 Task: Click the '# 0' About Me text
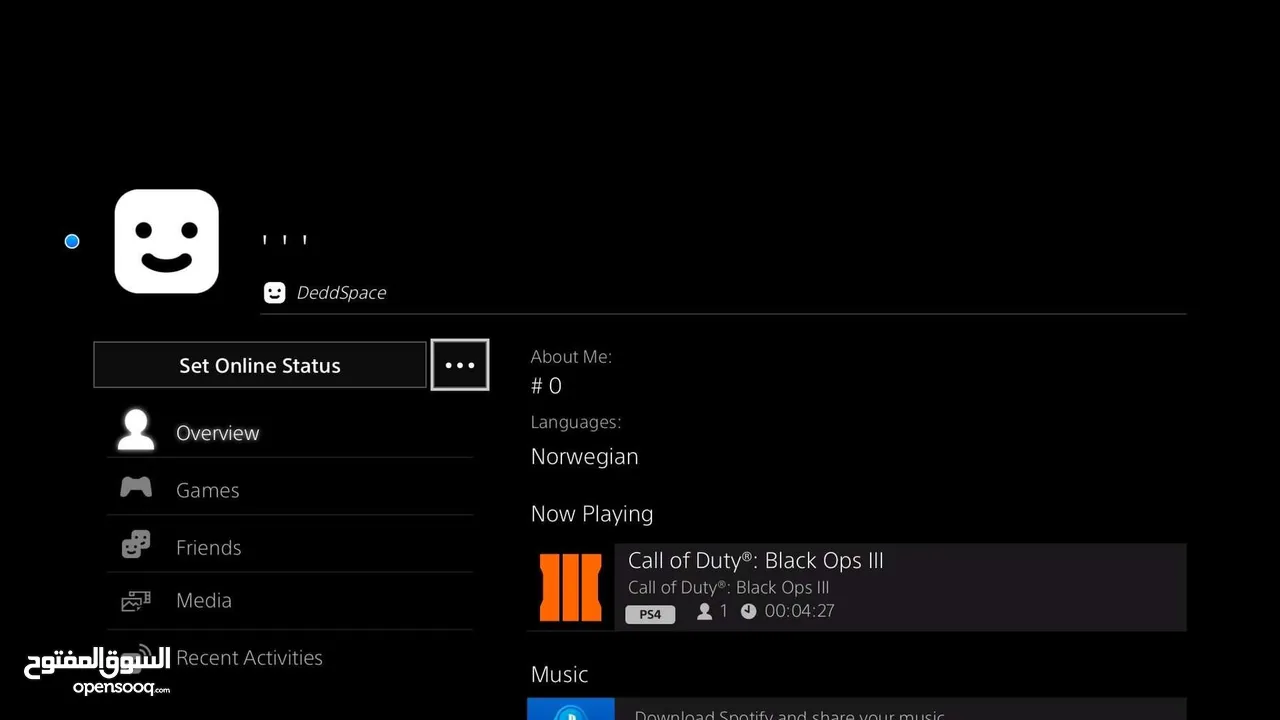546,386
